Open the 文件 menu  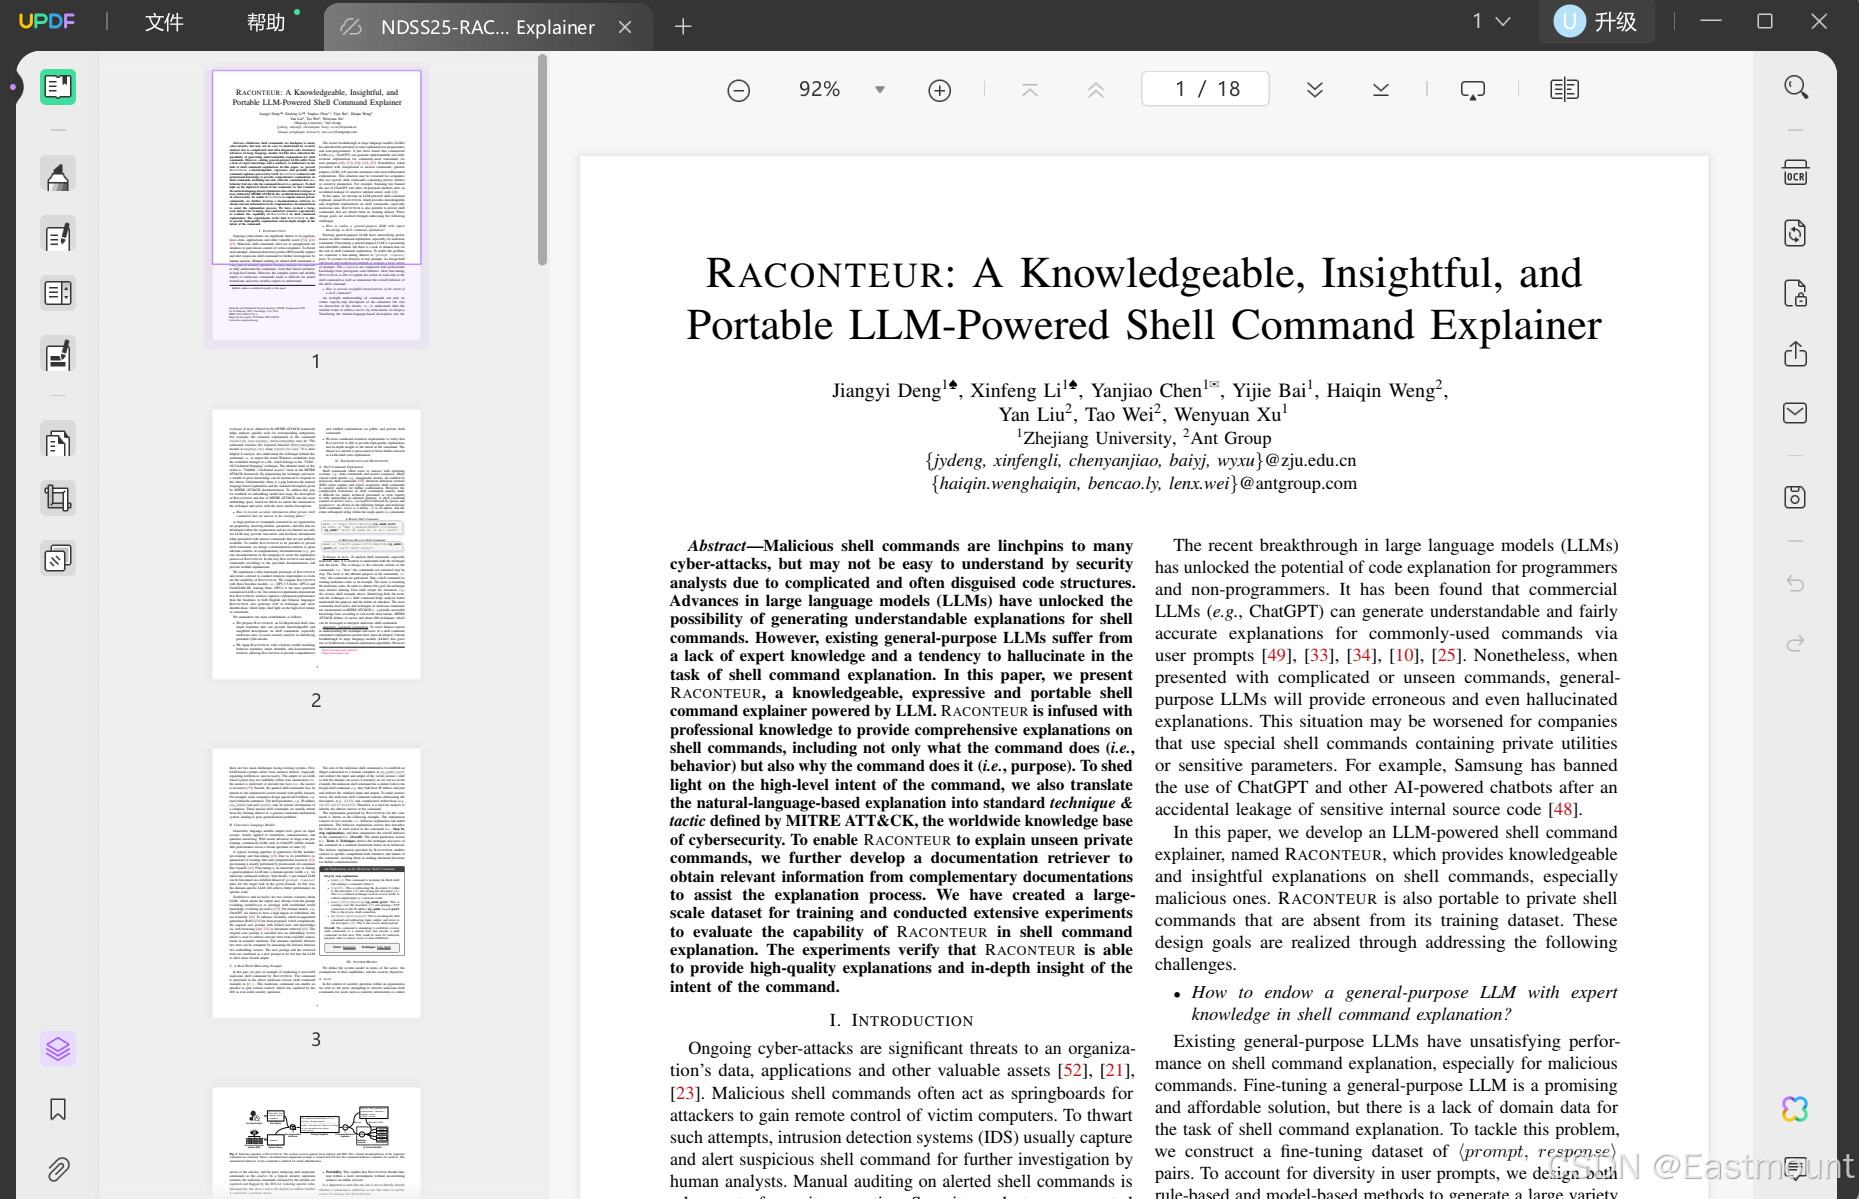164,22
